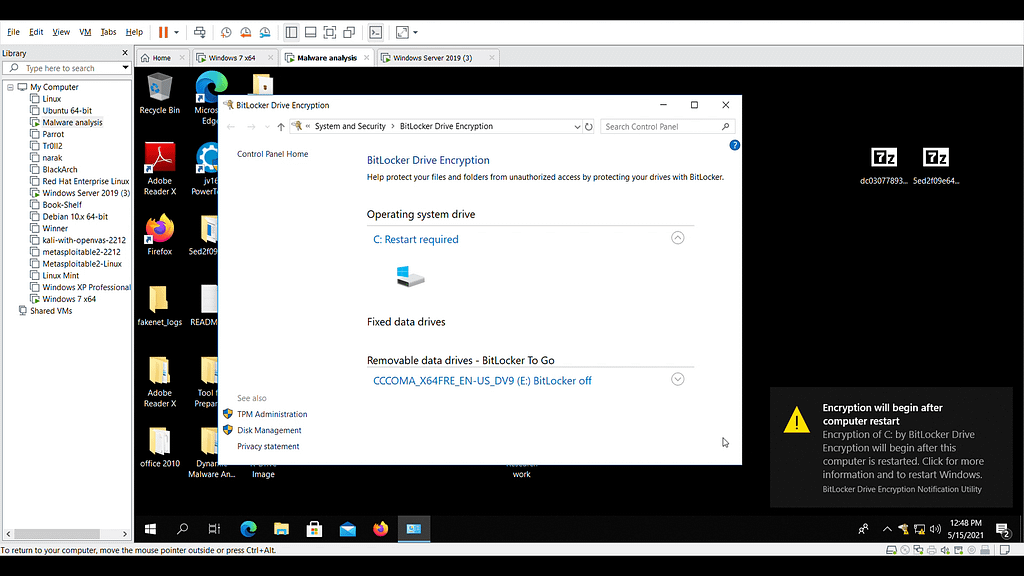The width and height of the screenshot is (1024, 576).
Task: Select the Firefox desktop shortcut
Action: [159, 234]
